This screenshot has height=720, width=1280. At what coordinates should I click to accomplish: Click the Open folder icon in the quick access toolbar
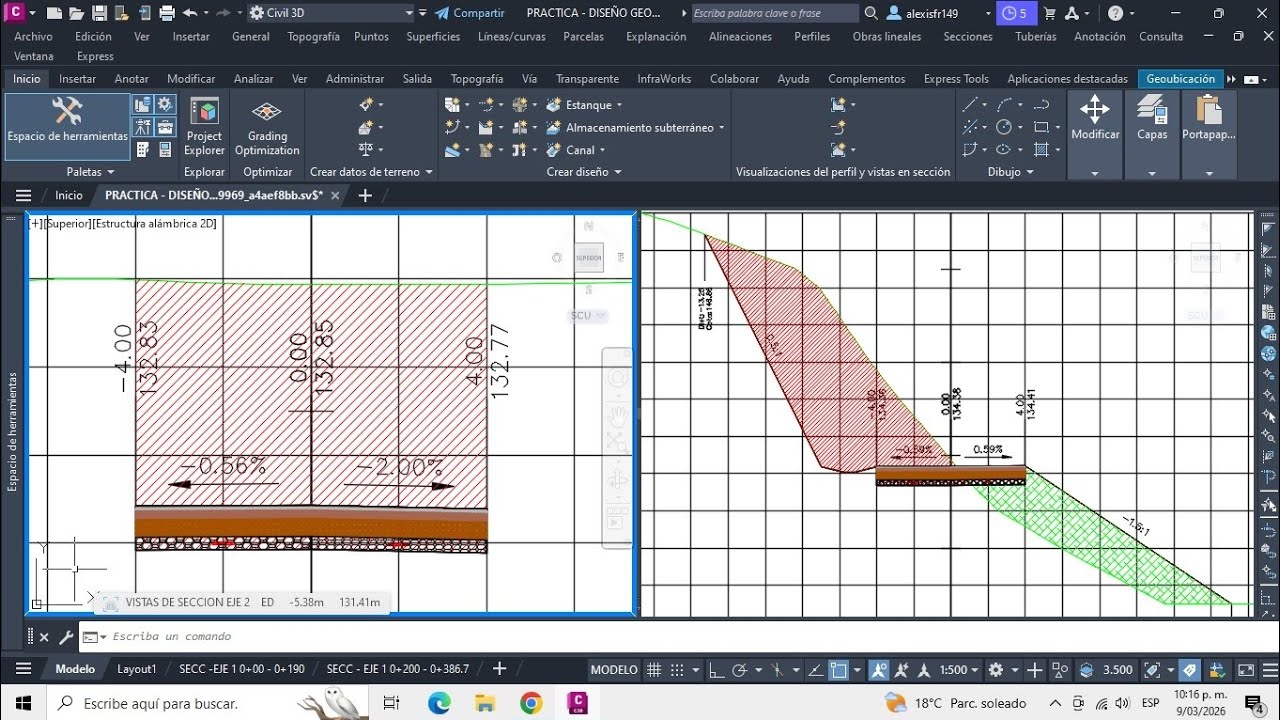(x=76, y=13)
